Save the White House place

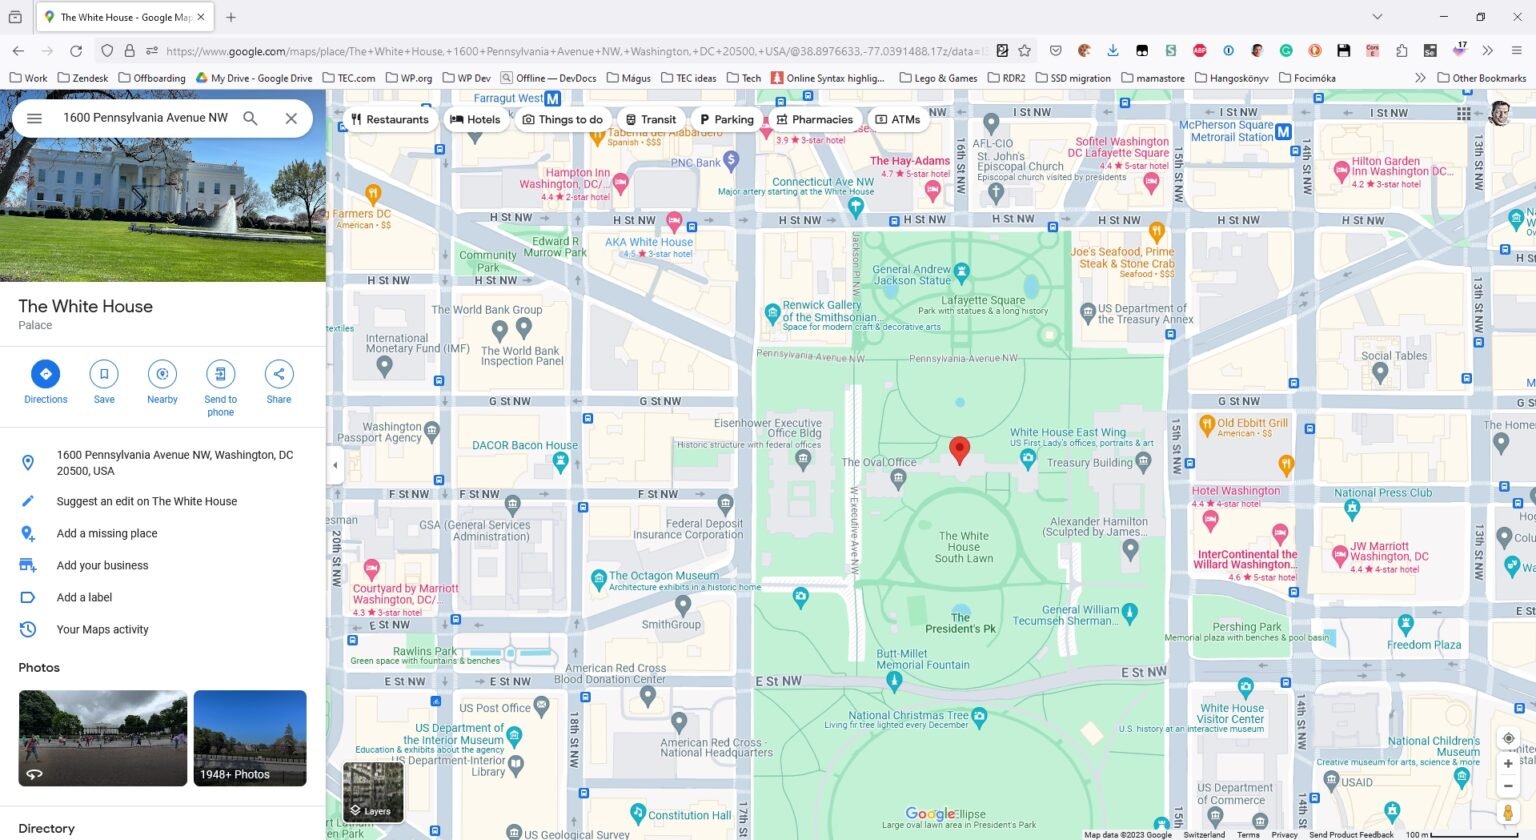pyautogui.click(x=104, y=374)
